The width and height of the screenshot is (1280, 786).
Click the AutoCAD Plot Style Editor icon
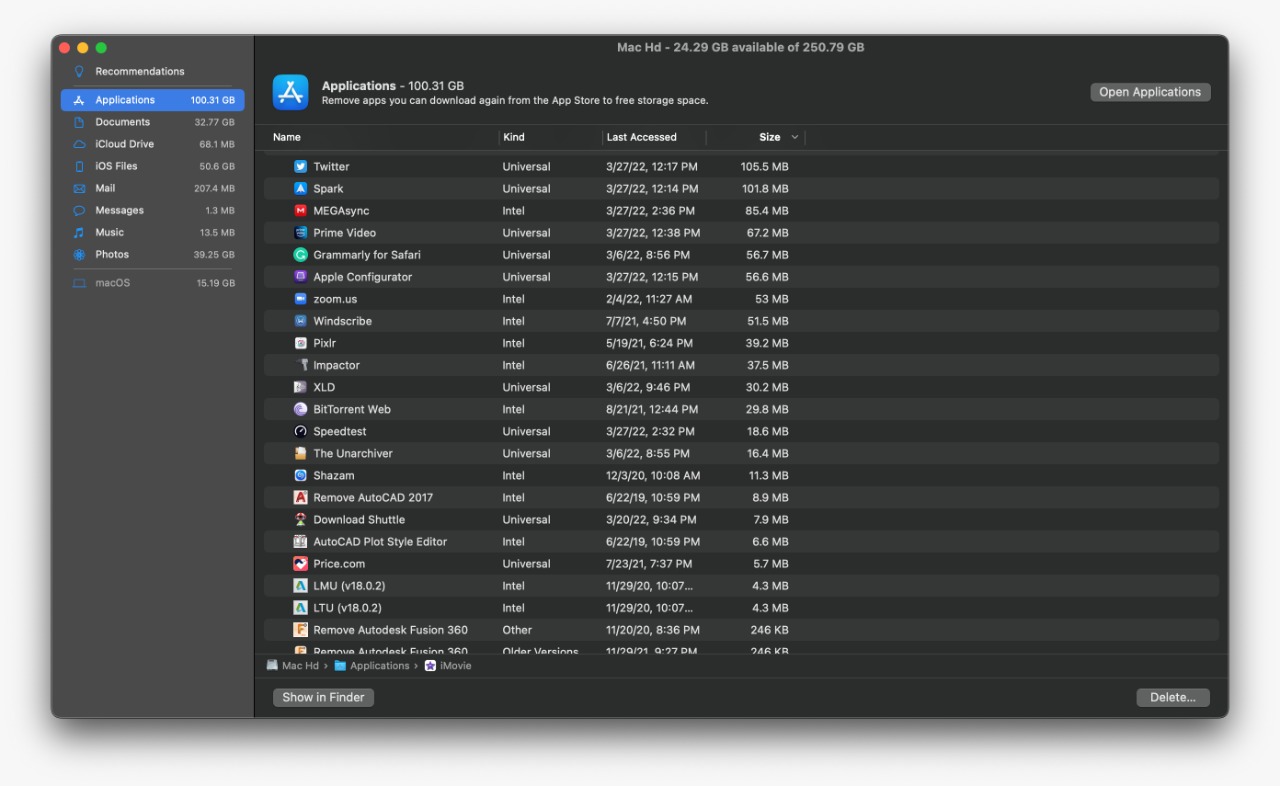tap(300, 541)
